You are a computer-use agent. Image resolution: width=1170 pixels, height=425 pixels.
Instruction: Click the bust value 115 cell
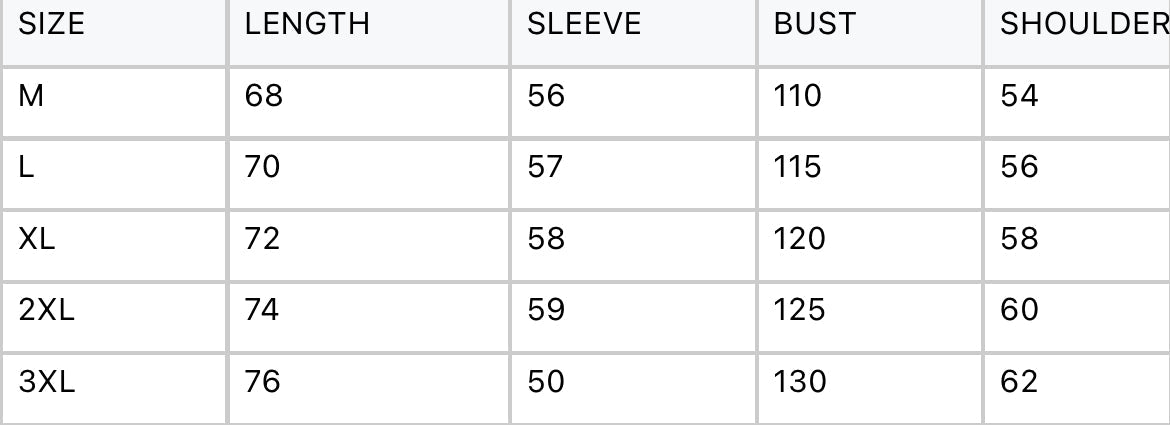pyautogui.click(x=798, y=167)
